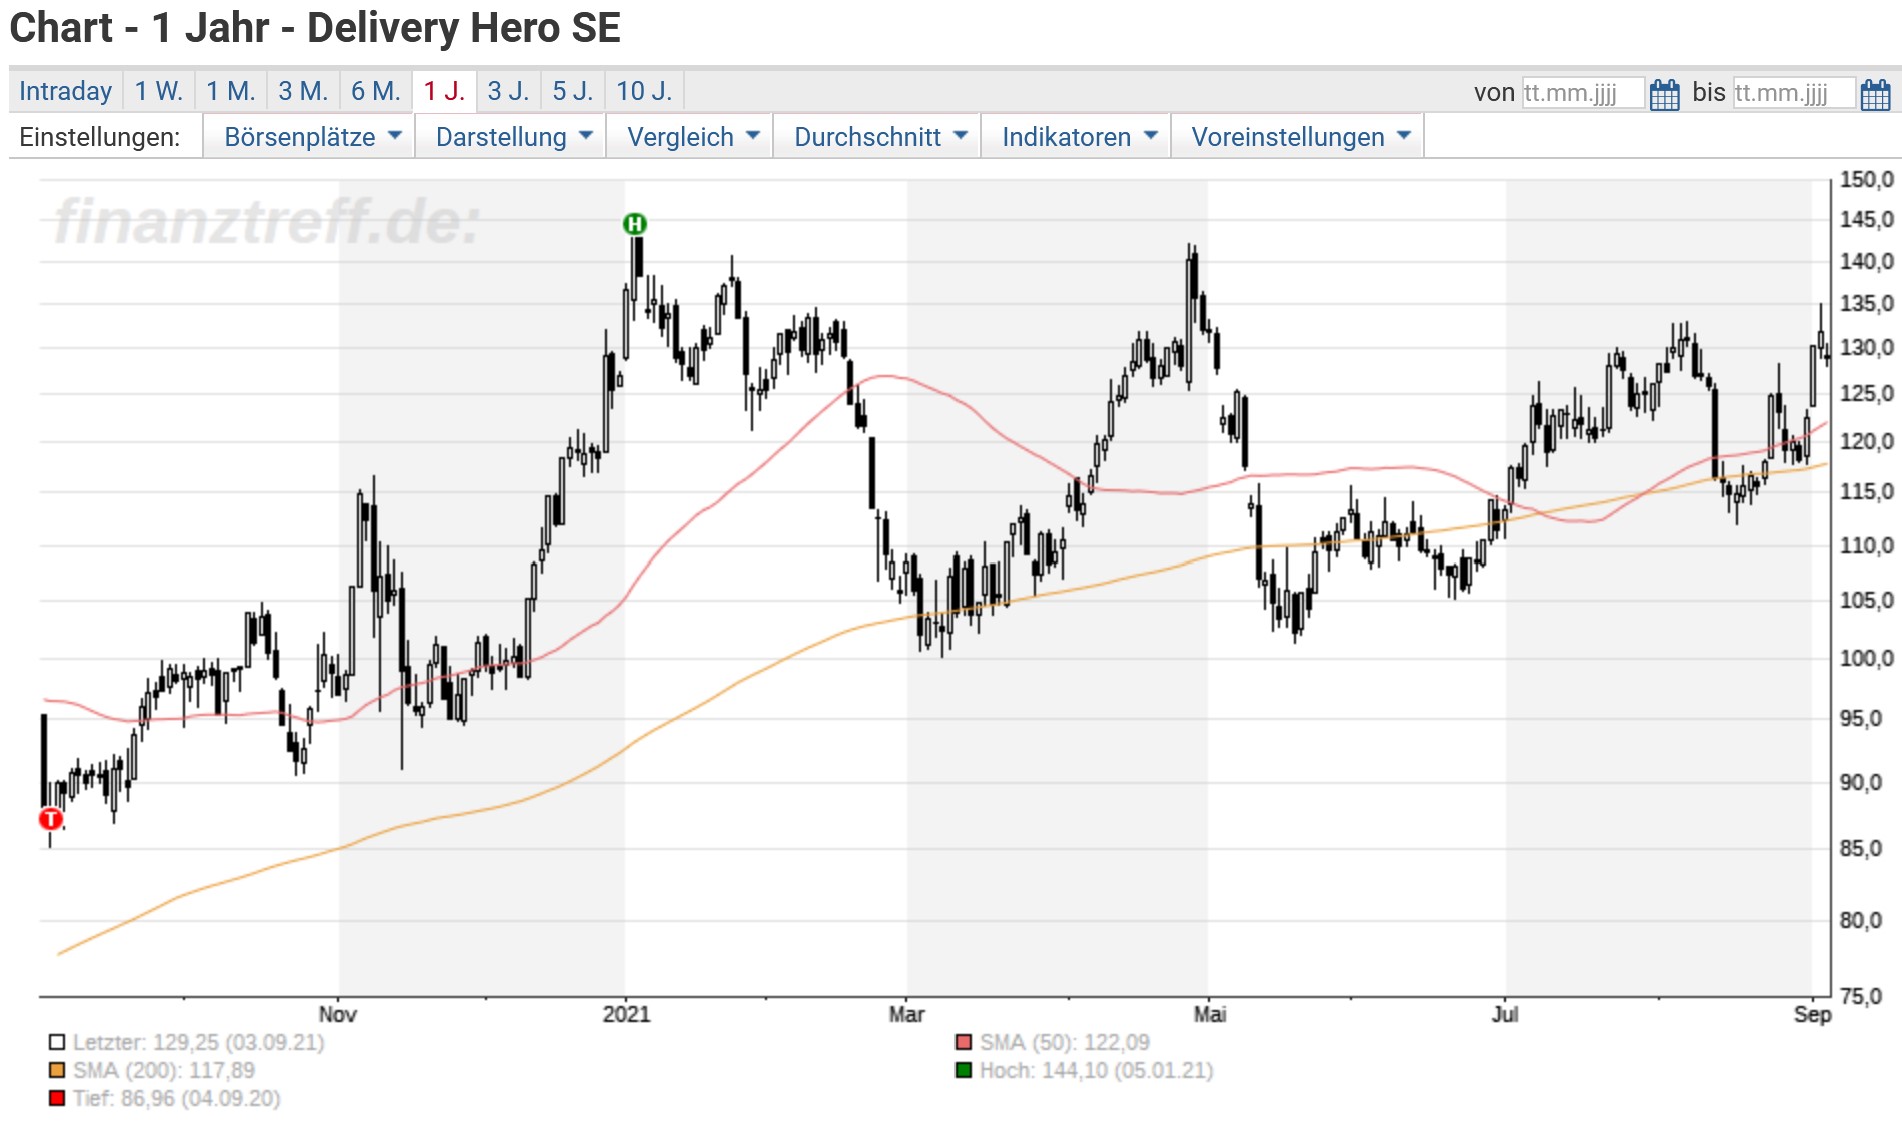This screenshot has height=1122, width=1902.
Task: Select the 5 J. time range tab
Action: click(573, 91)
